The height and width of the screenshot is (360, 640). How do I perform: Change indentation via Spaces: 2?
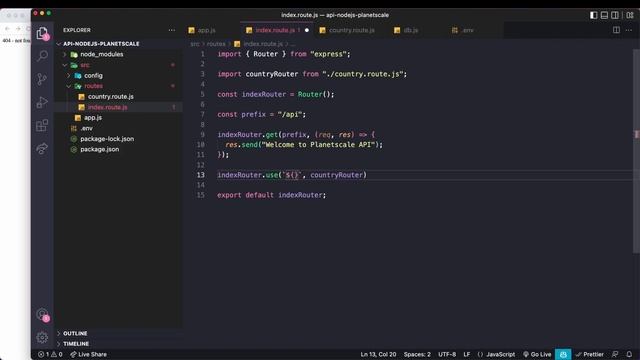tap(417, 354)
